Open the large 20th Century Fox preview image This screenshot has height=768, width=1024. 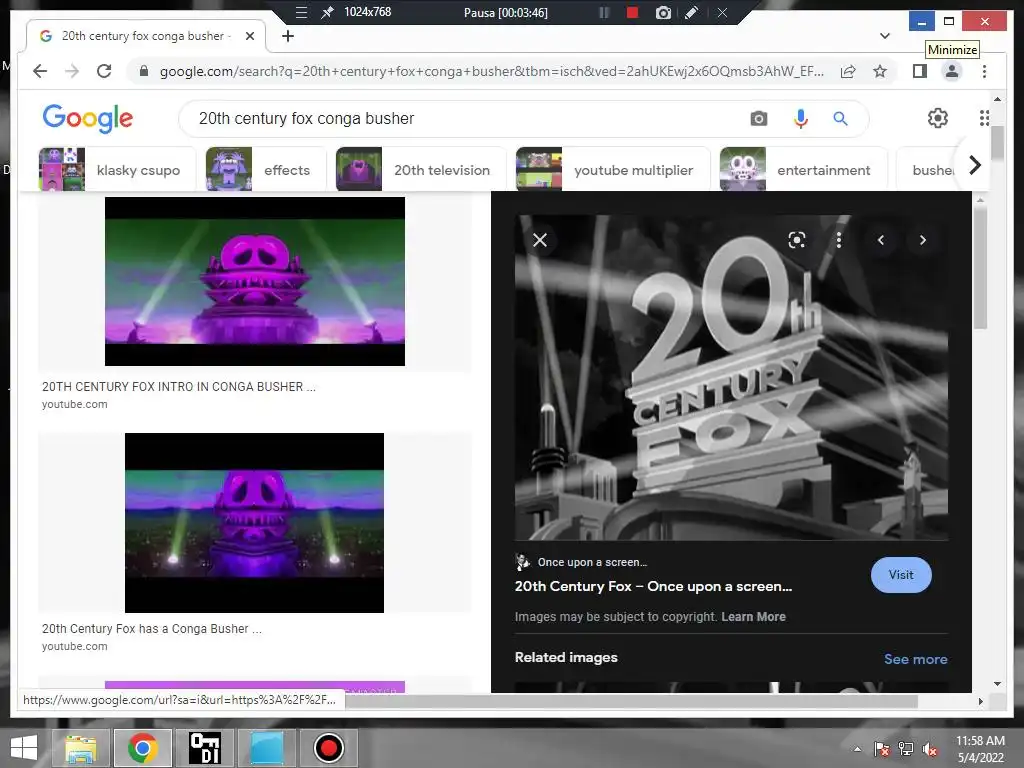(731, 377)
